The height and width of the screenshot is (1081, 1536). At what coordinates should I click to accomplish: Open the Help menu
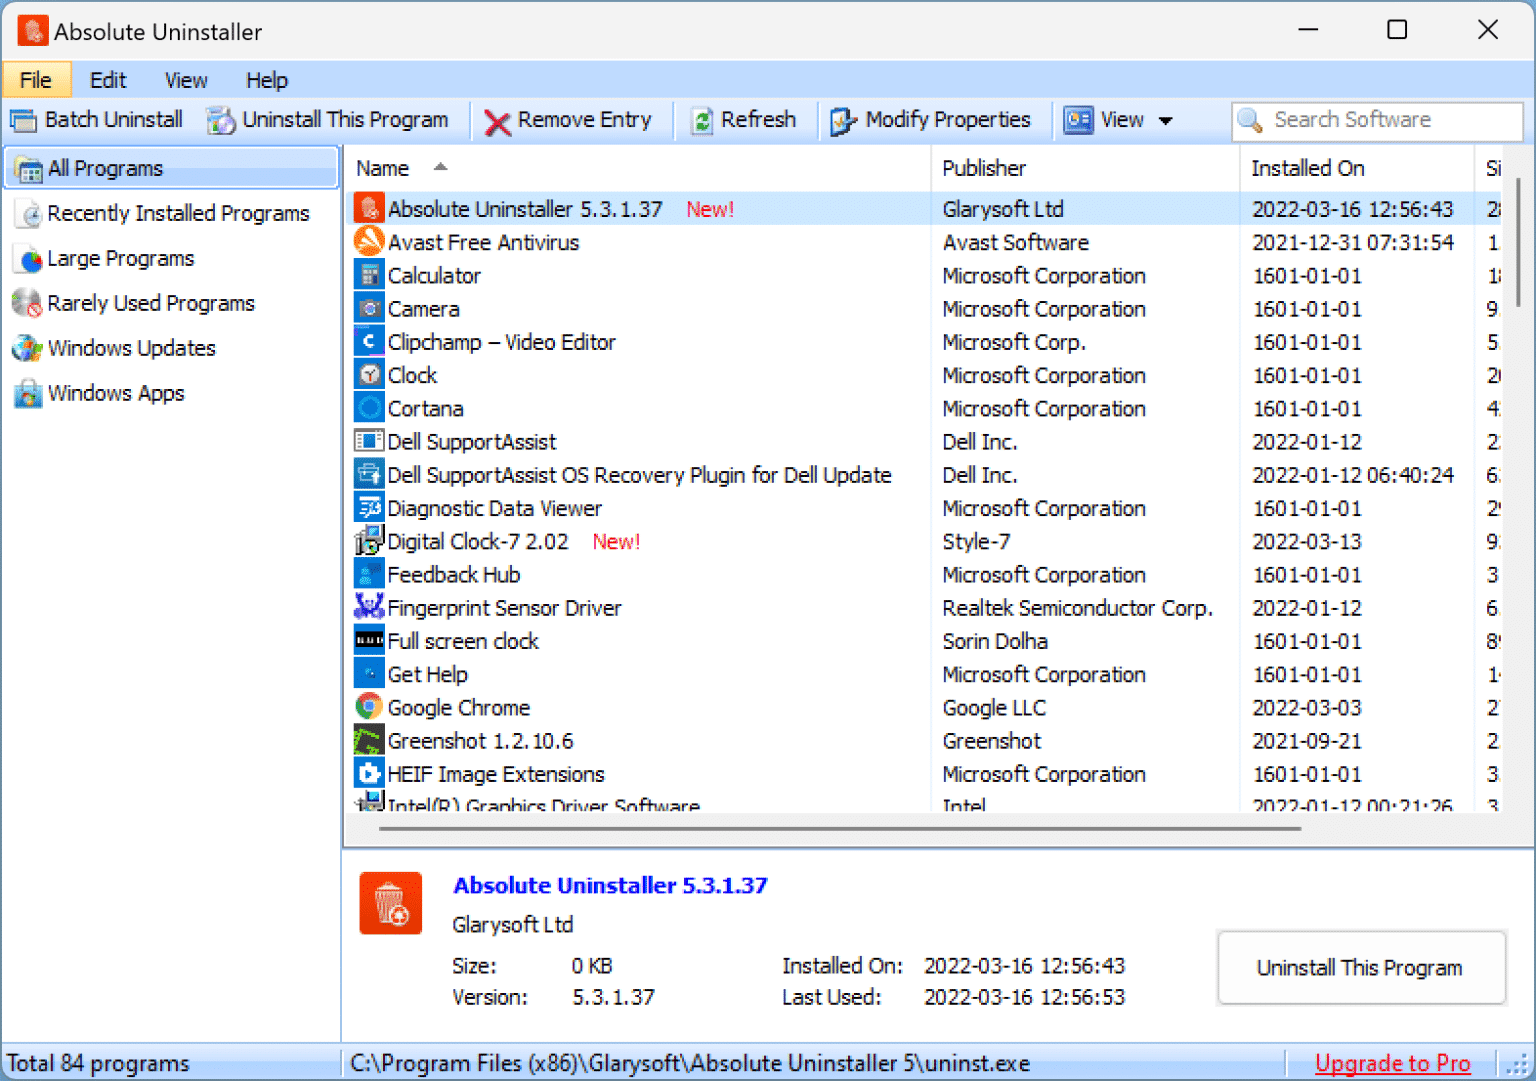click(266, 80)
